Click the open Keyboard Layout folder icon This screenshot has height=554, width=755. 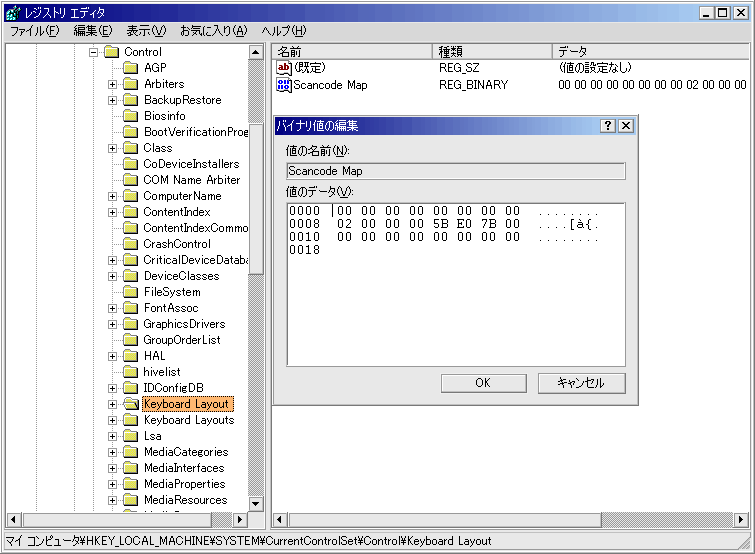pyautogui.click(x=130, y=404)
